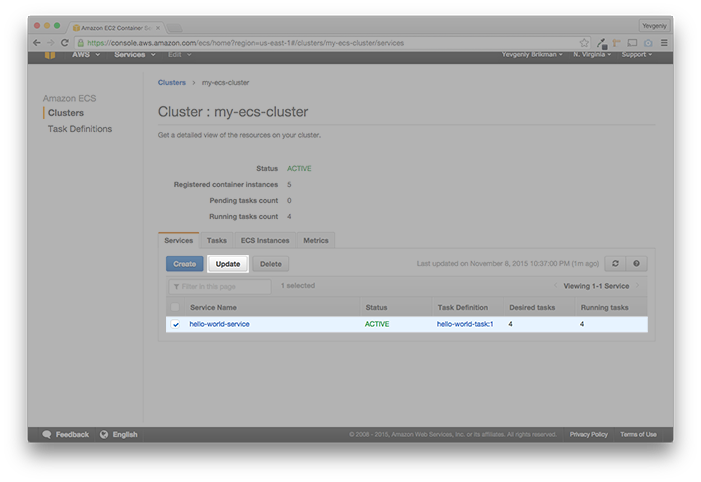Viewport: 701px width, 482px height.
Task: Click the English language button
Action: [x=119, y=434]
